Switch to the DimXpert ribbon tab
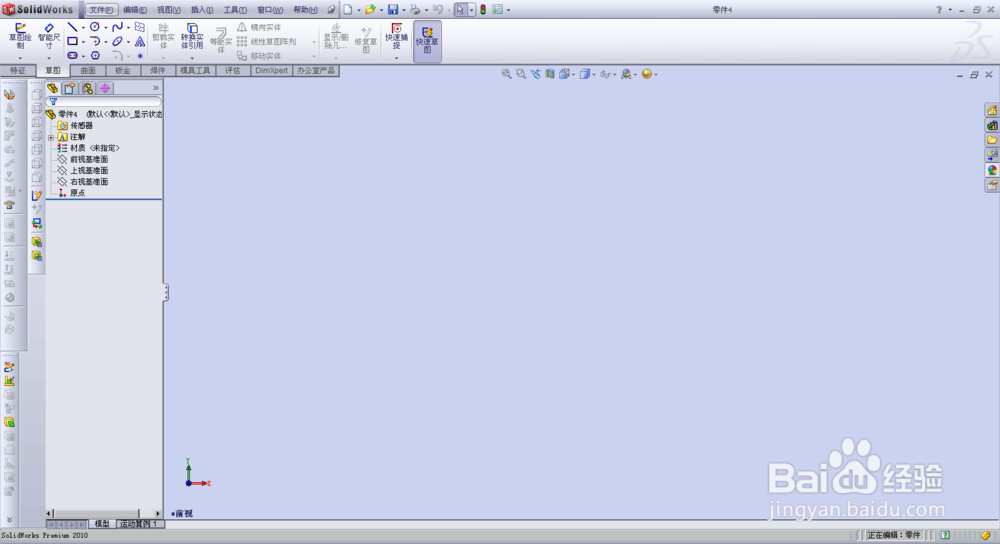 point(272,70)
